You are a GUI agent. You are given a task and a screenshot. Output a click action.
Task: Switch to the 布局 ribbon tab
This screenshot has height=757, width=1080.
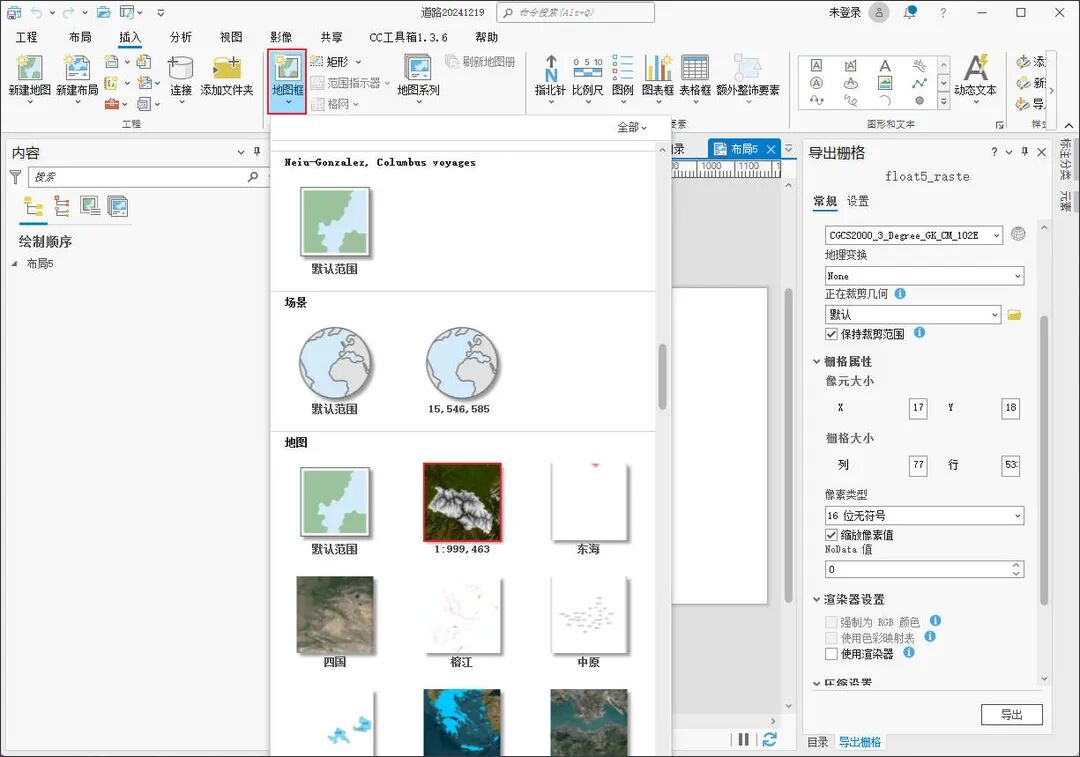pyautogui.click(x=80, y=37)
